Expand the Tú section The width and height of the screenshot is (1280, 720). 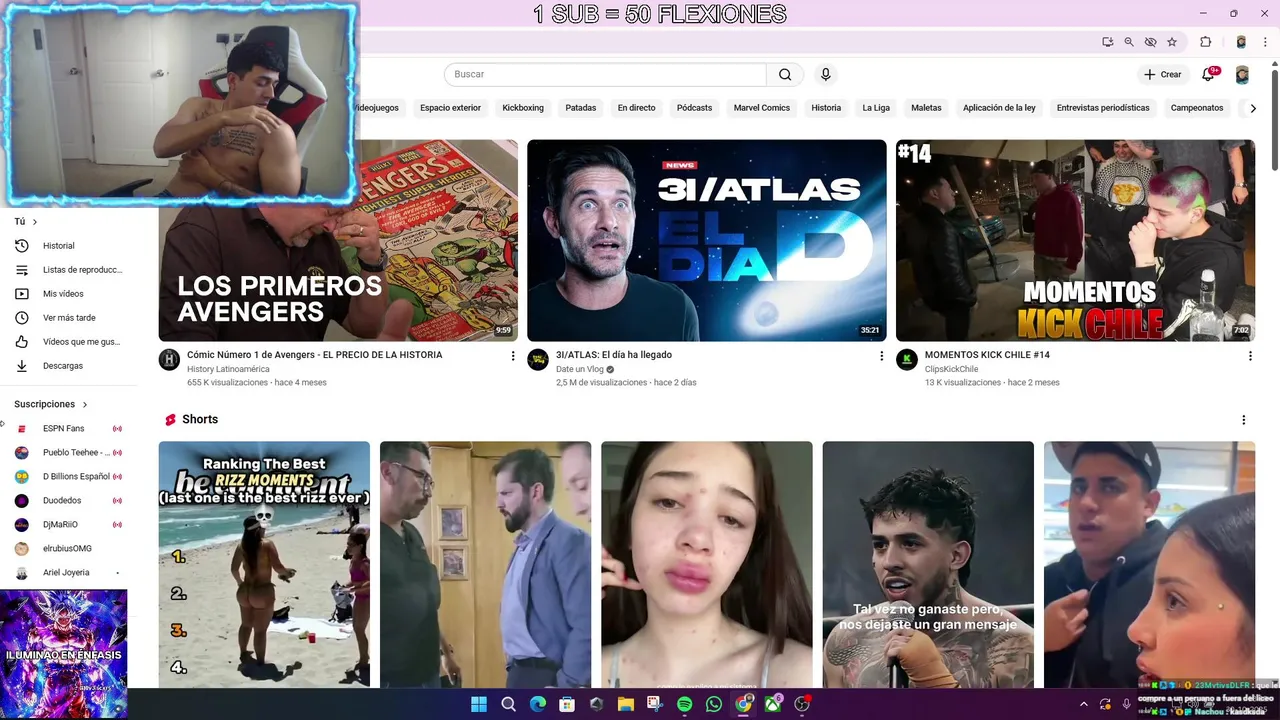[26, 222]
